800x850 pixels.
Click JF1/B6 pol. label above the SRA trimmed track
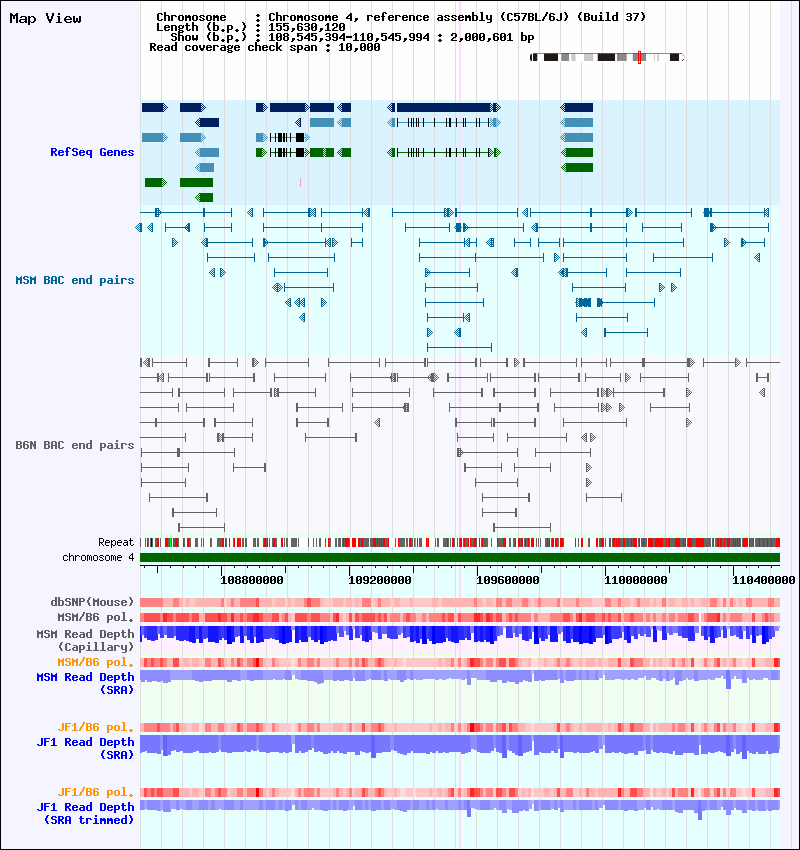tap(95, 792)
